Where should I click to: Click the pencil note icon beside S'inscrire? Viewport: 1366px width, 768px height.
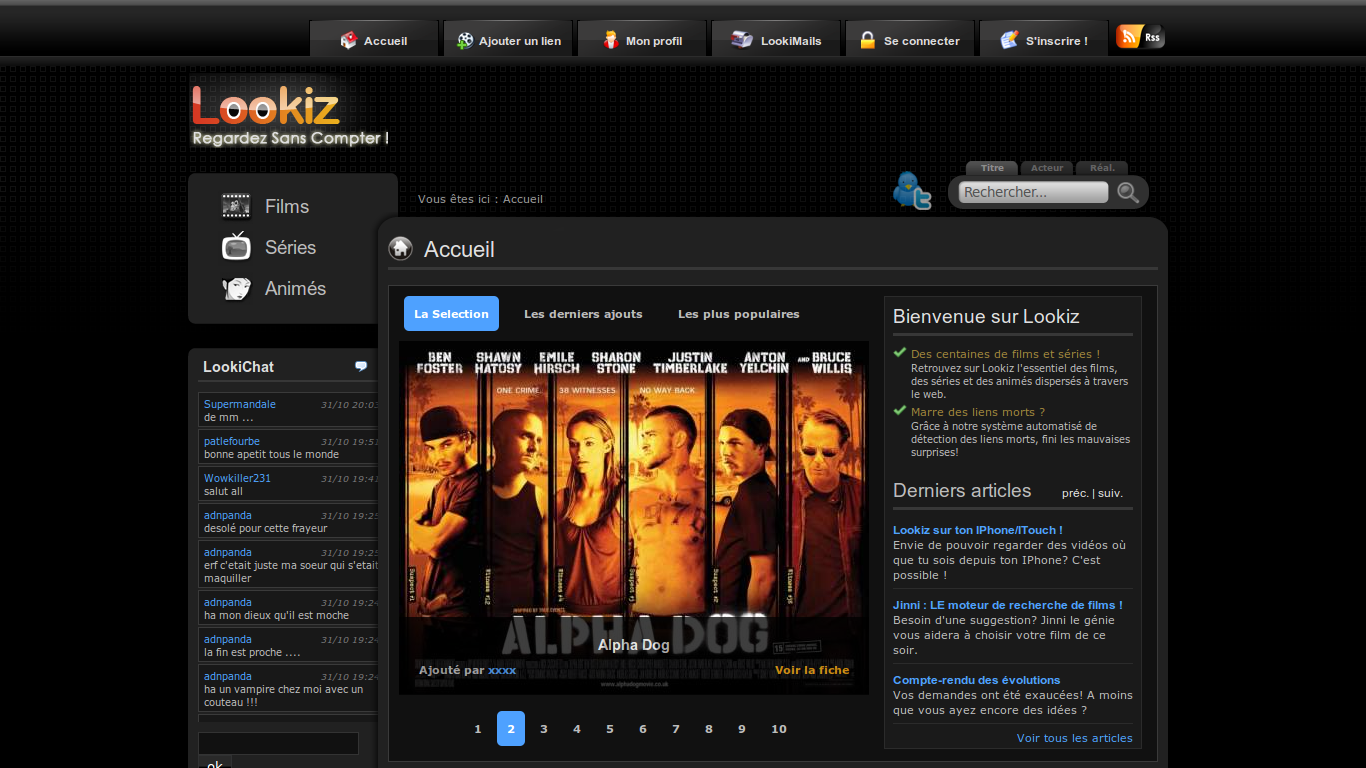click(x=1009, y=40)
